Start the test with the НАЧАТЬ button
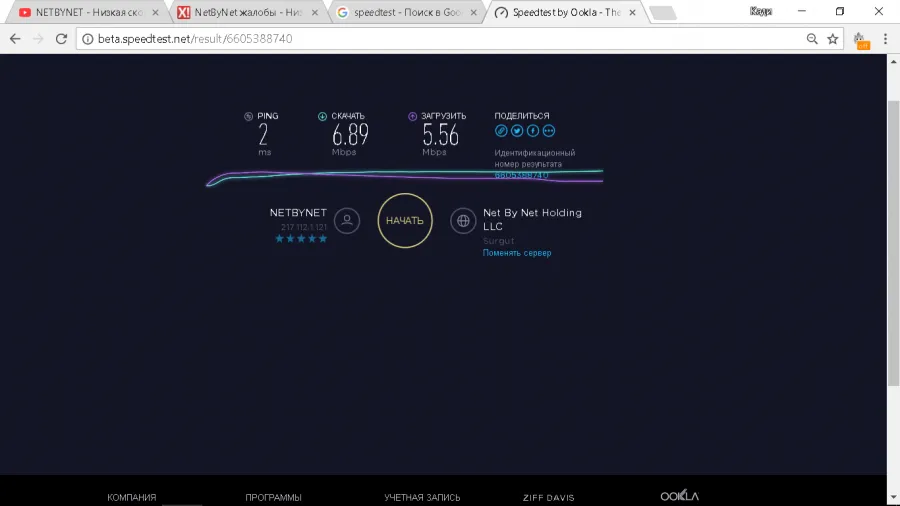This screenshot has height=506, width=900. click(405, 220)
